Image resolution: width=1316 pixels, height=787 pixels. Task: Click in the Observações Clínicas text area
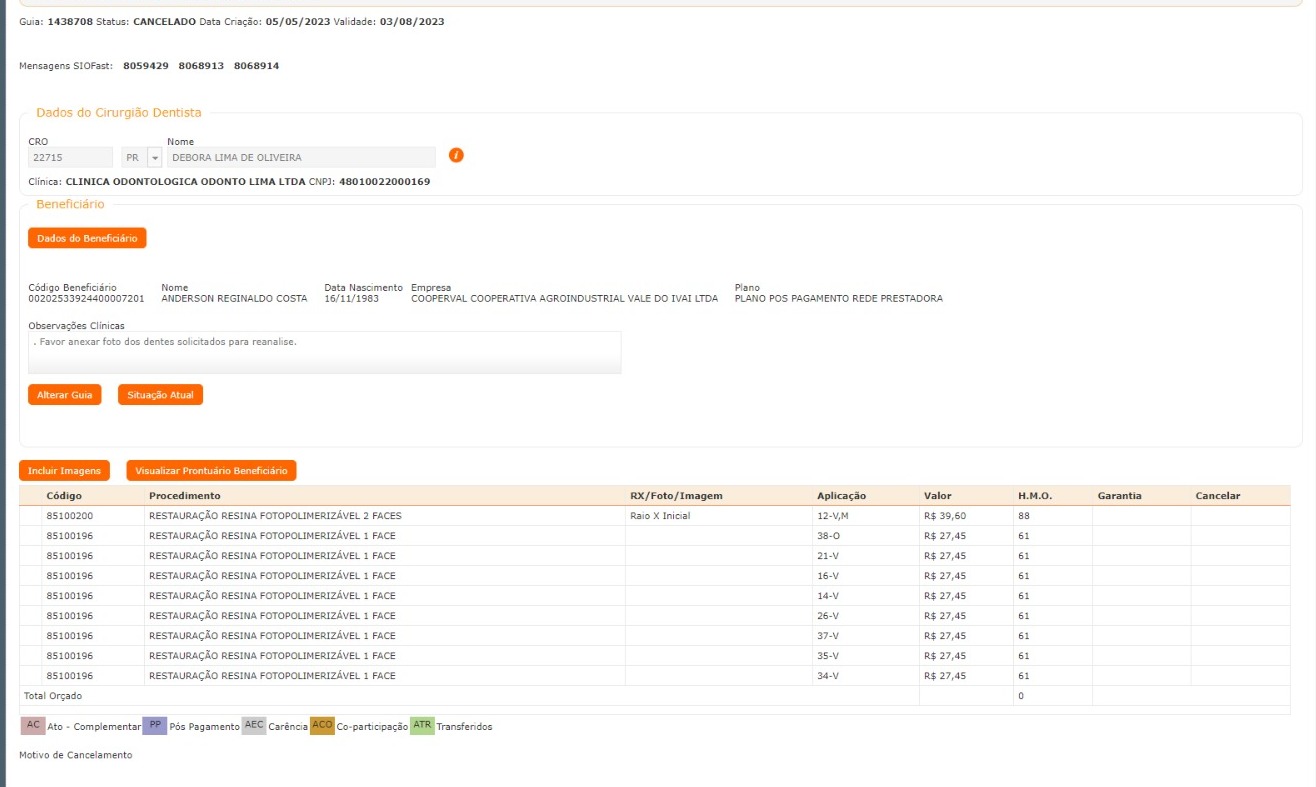click(x=324, y=352)
